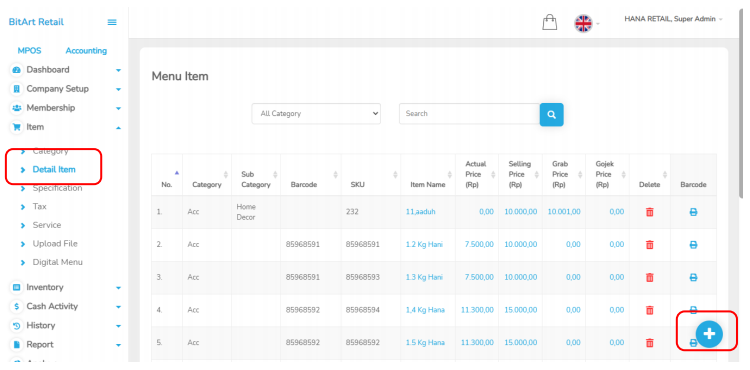Sort table by Item Name column

428,175
